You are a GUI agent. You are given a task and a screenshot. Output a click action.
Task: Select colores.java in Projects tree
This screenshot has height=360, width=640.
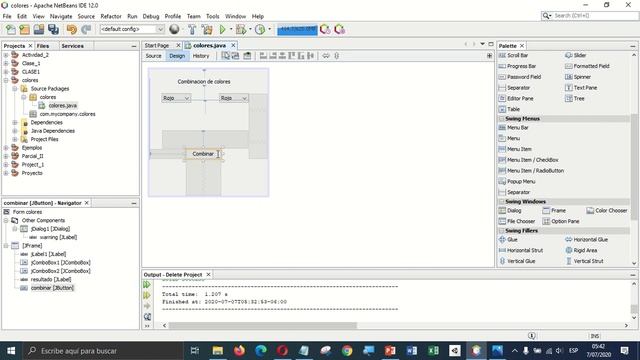tap(62, 106)
